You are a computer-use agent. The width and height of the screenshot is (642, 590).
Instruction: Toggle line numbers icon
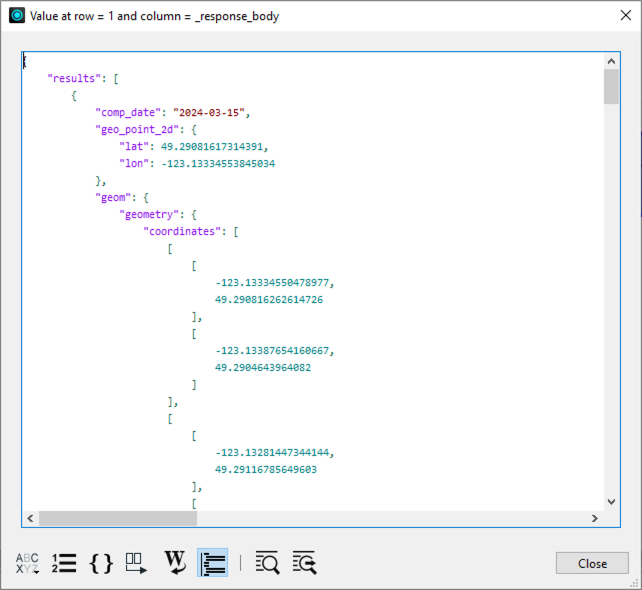64,563
